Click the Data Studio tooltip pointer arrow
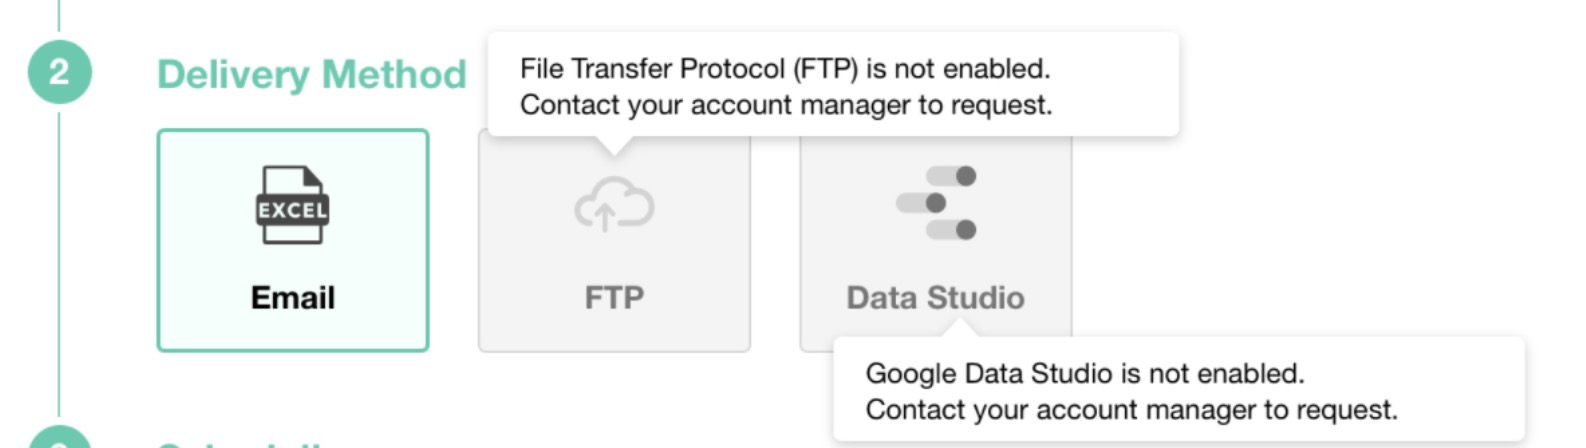Image resolution: width=1586 pixels, height=448 pixels. [x=957, y=328]
